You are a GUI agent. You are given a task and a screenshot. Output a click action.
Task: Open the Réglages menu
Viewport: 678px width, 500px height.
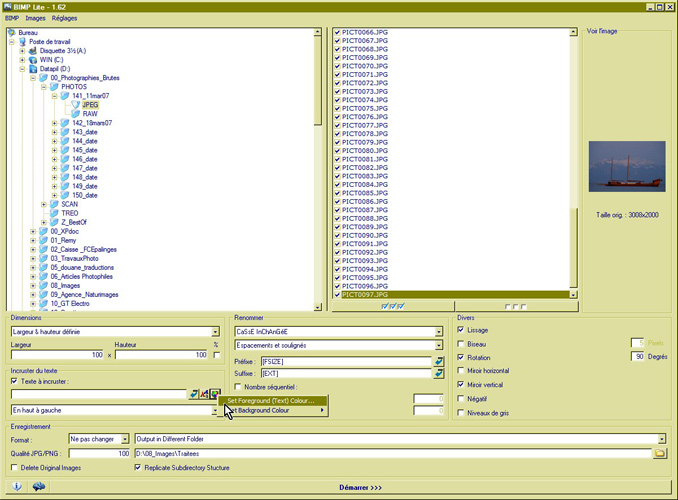click(64, 18)
